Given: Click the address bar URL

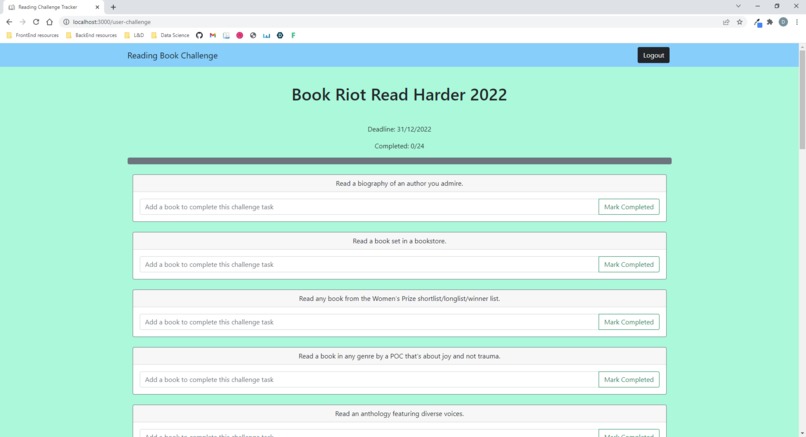Looking at the screenshot, I should (x=112, y=22).
